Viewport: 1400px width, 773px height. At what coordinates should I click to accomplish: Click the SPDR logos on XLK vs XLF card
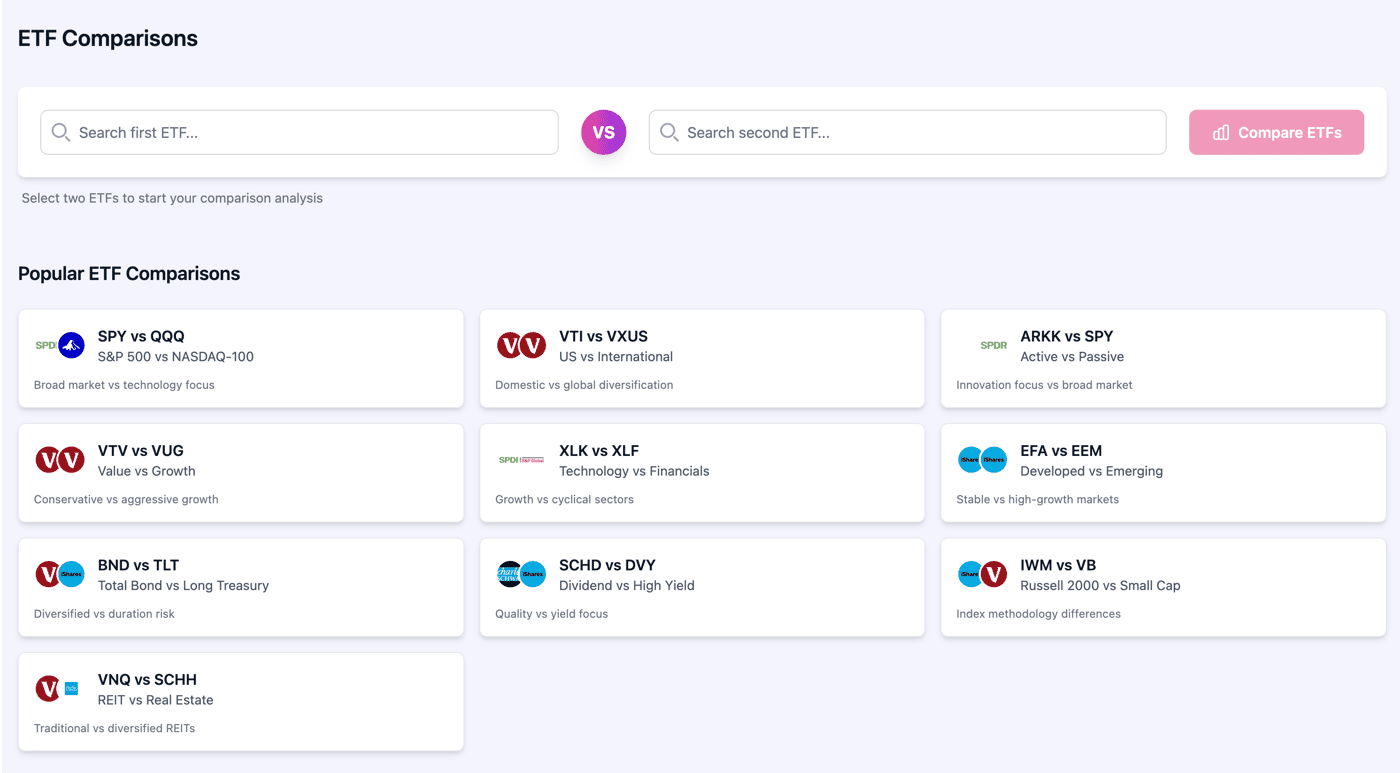[521, 460]
